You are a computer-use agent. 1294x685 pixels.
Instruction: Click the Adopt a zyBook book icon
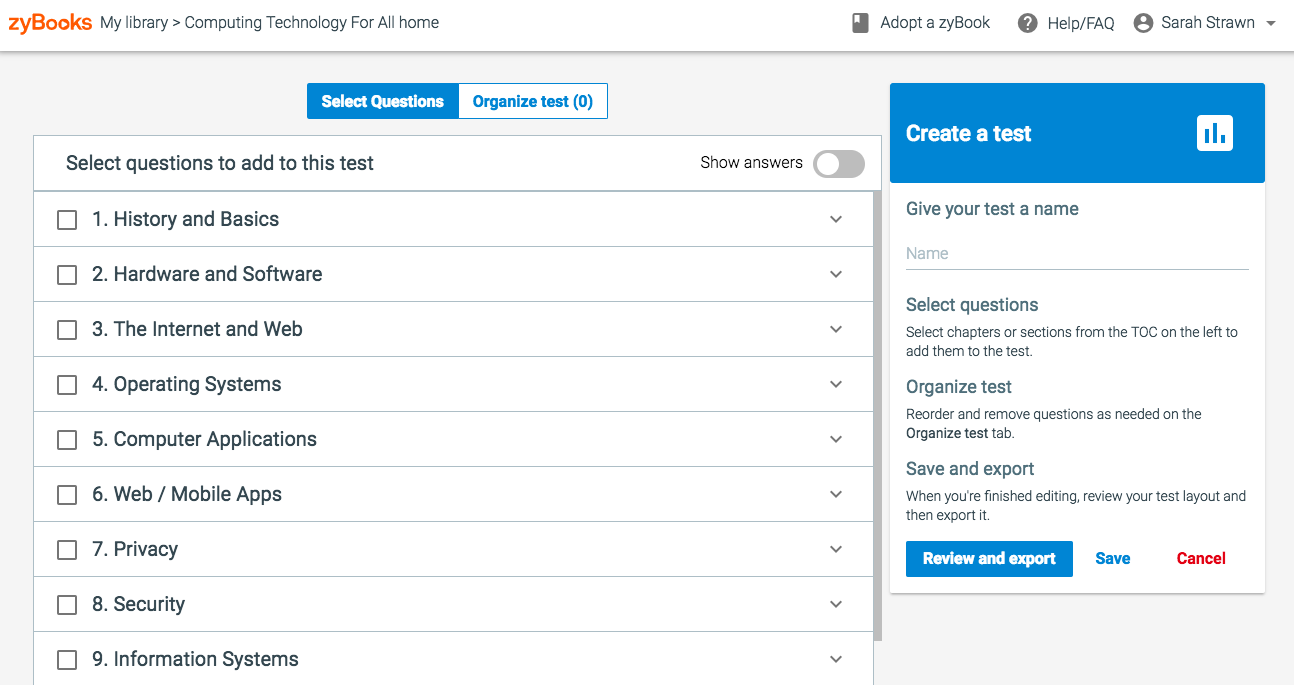860,23
